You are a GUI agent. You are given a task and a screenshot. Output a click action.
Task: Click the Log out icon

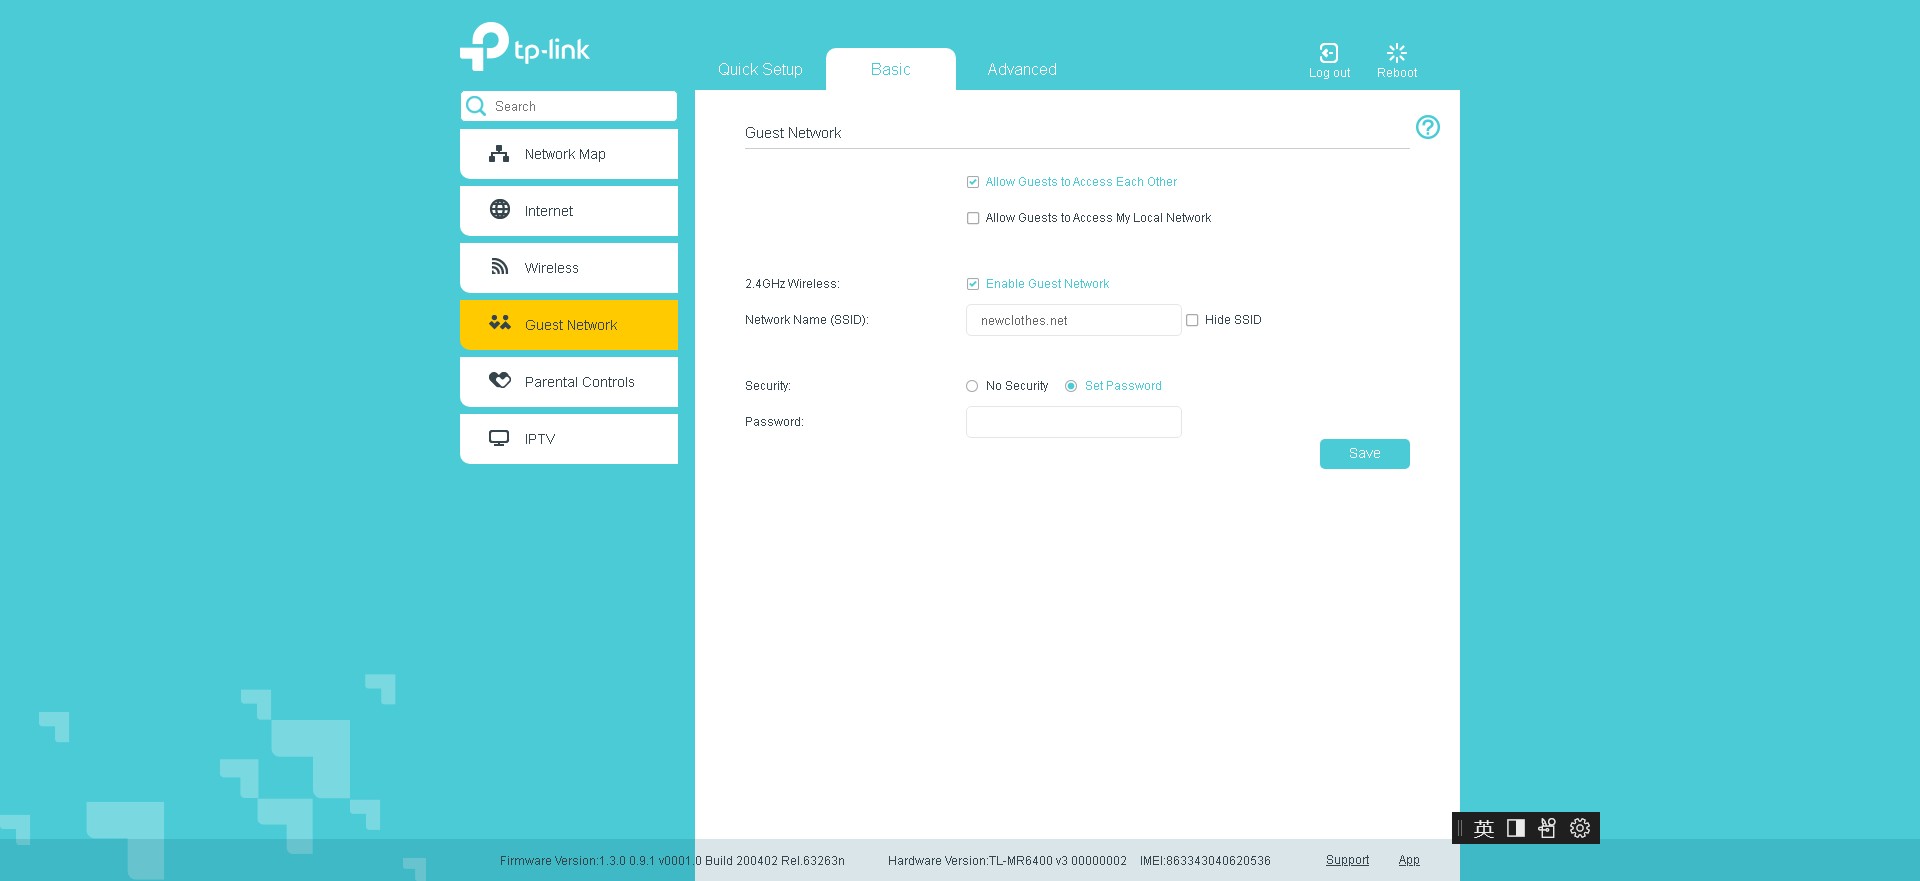click(1329, 53)
